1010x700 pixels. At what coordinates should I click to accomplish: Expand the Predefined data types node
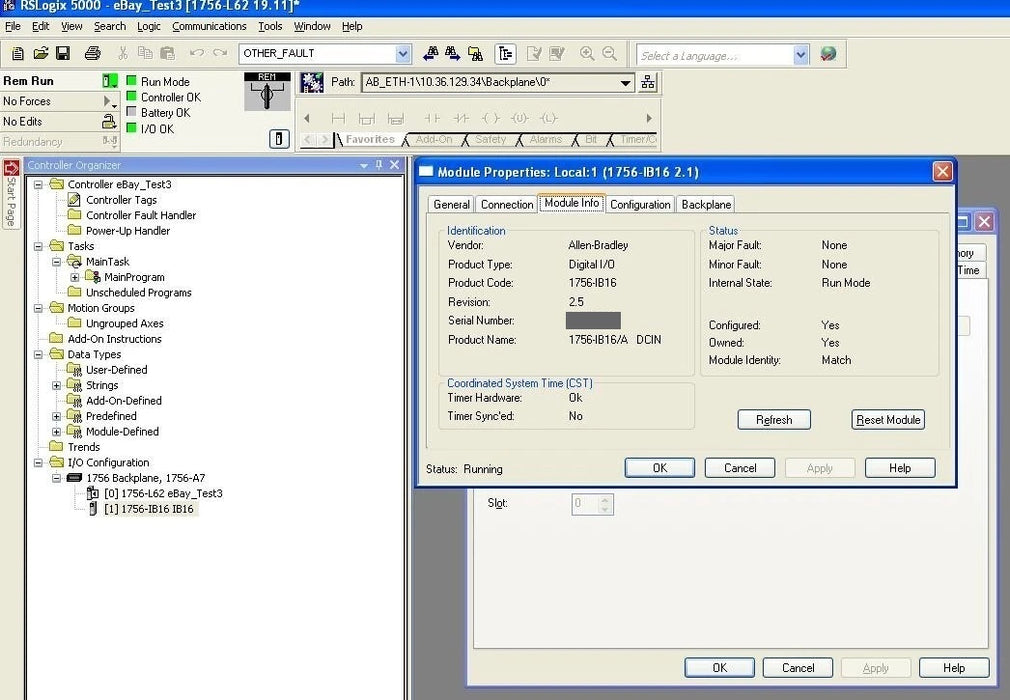[57, 417]
